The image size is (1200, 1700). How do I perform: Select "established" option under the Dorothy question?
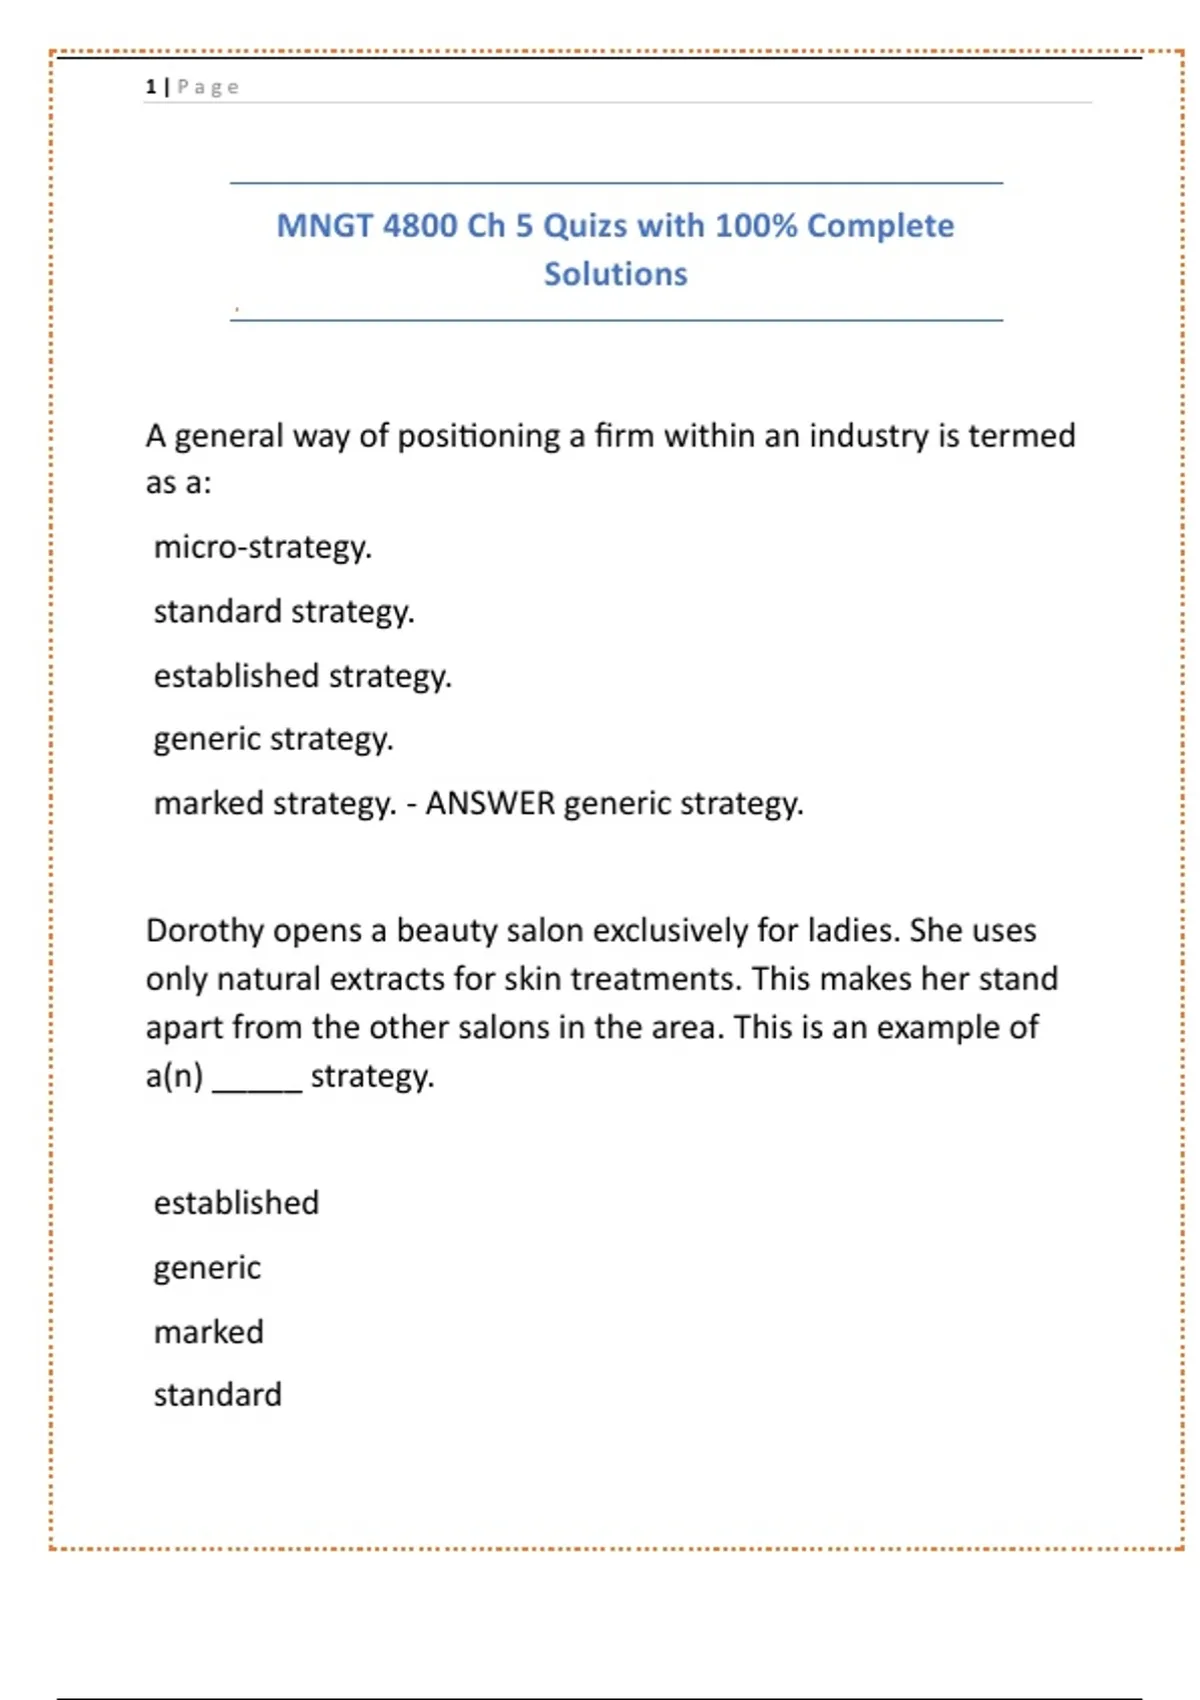pos(236,1203)
